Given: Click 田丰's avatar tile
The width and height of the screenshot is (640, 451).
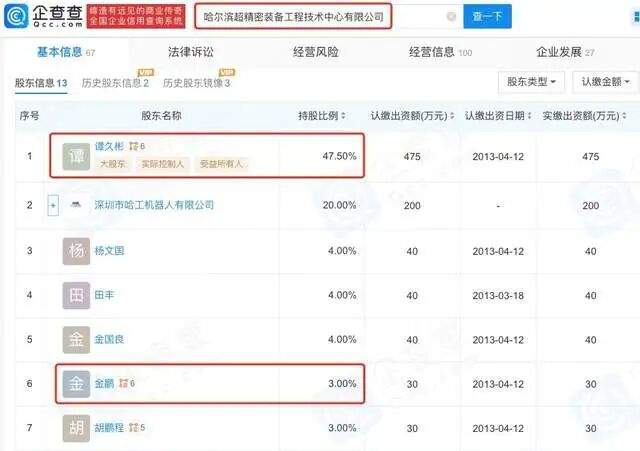Looking at the screenshot, I should [x=76, y=295].
